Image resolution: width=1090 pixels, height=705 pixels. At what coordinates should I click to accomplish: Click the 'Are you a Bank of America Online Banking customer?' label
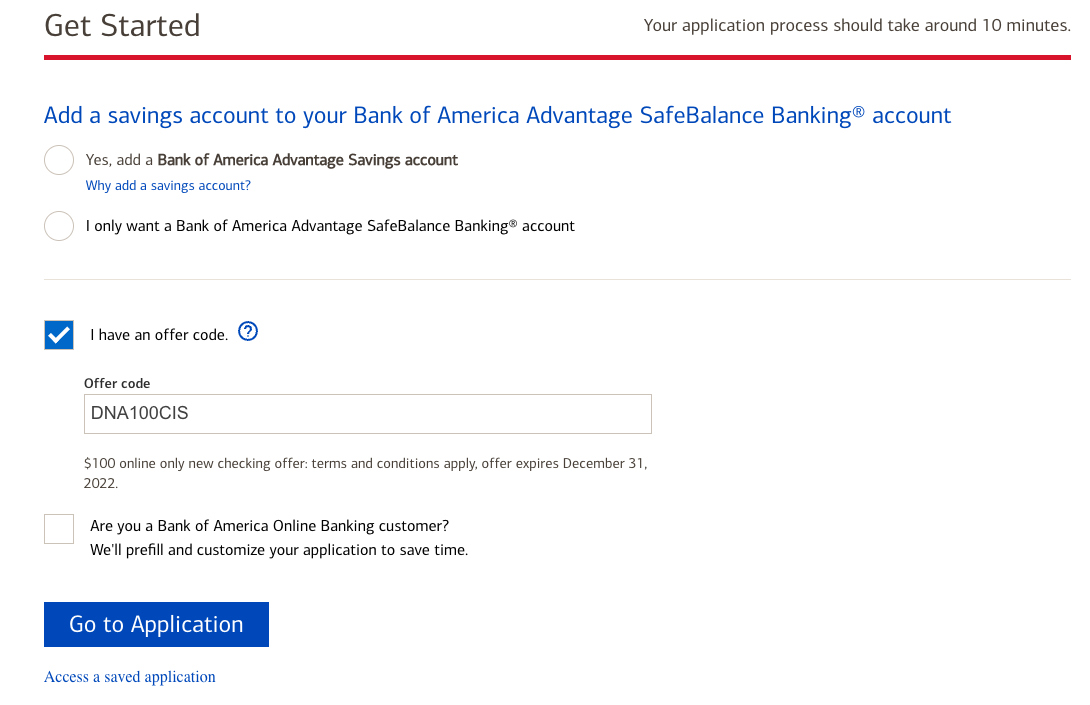pyautogui.click(x=269, y=526)
